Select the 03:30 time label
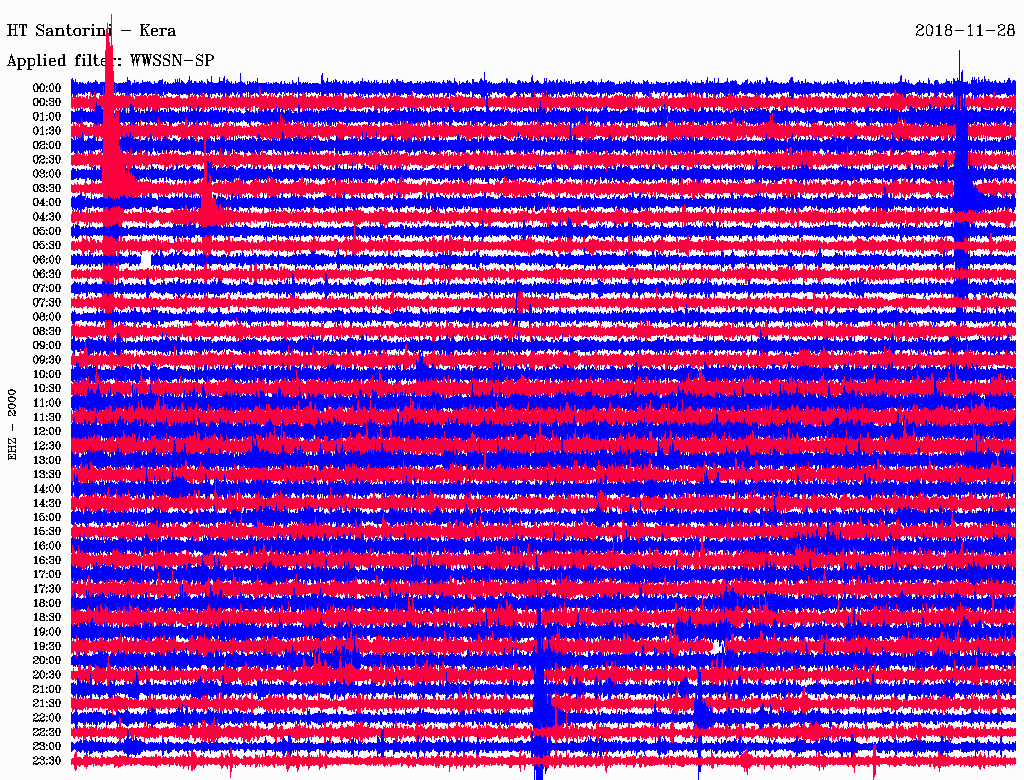 click(x=47, y=188)
